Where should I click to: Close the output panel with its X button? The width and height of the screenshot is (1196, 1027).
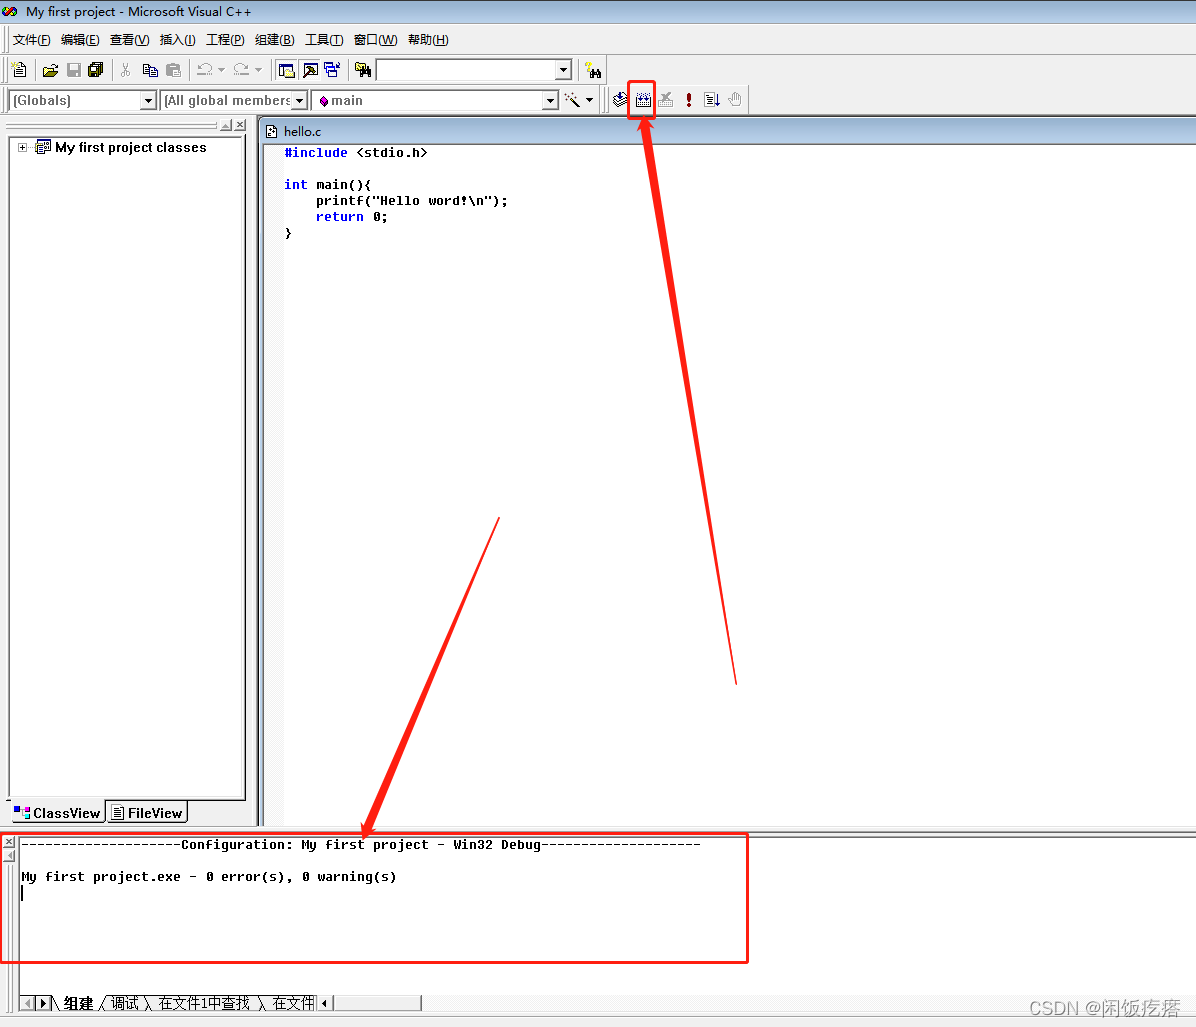click(x=9, y=842)
